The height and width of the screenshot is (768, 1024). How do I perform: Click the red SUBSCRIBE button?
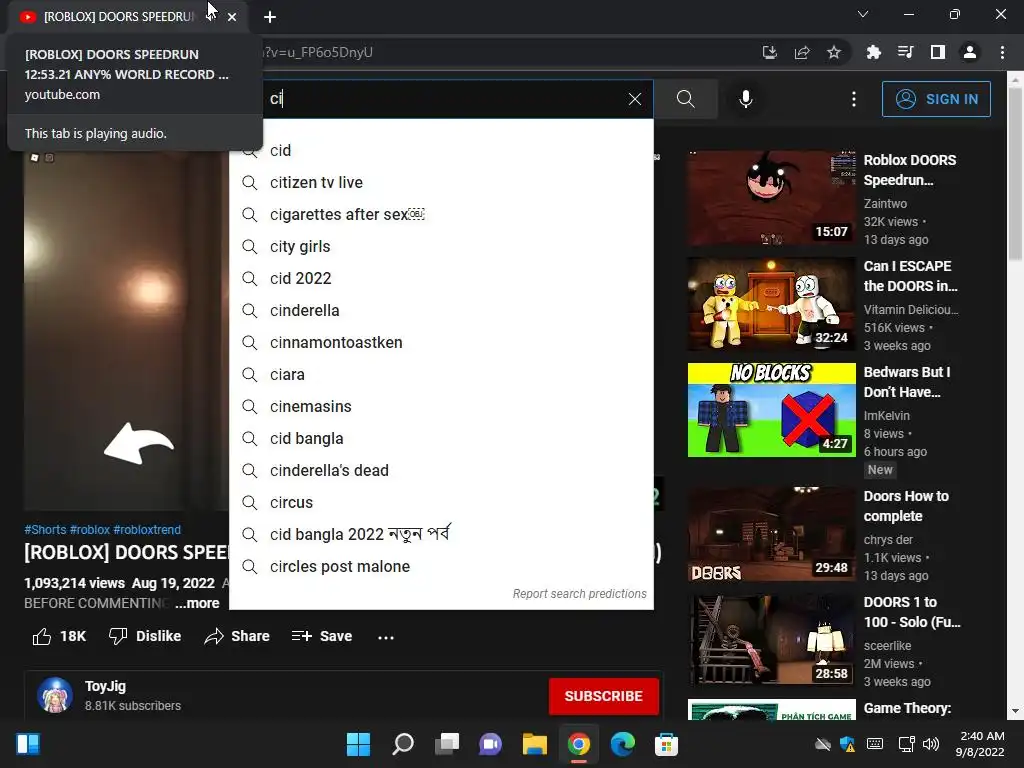603,696
